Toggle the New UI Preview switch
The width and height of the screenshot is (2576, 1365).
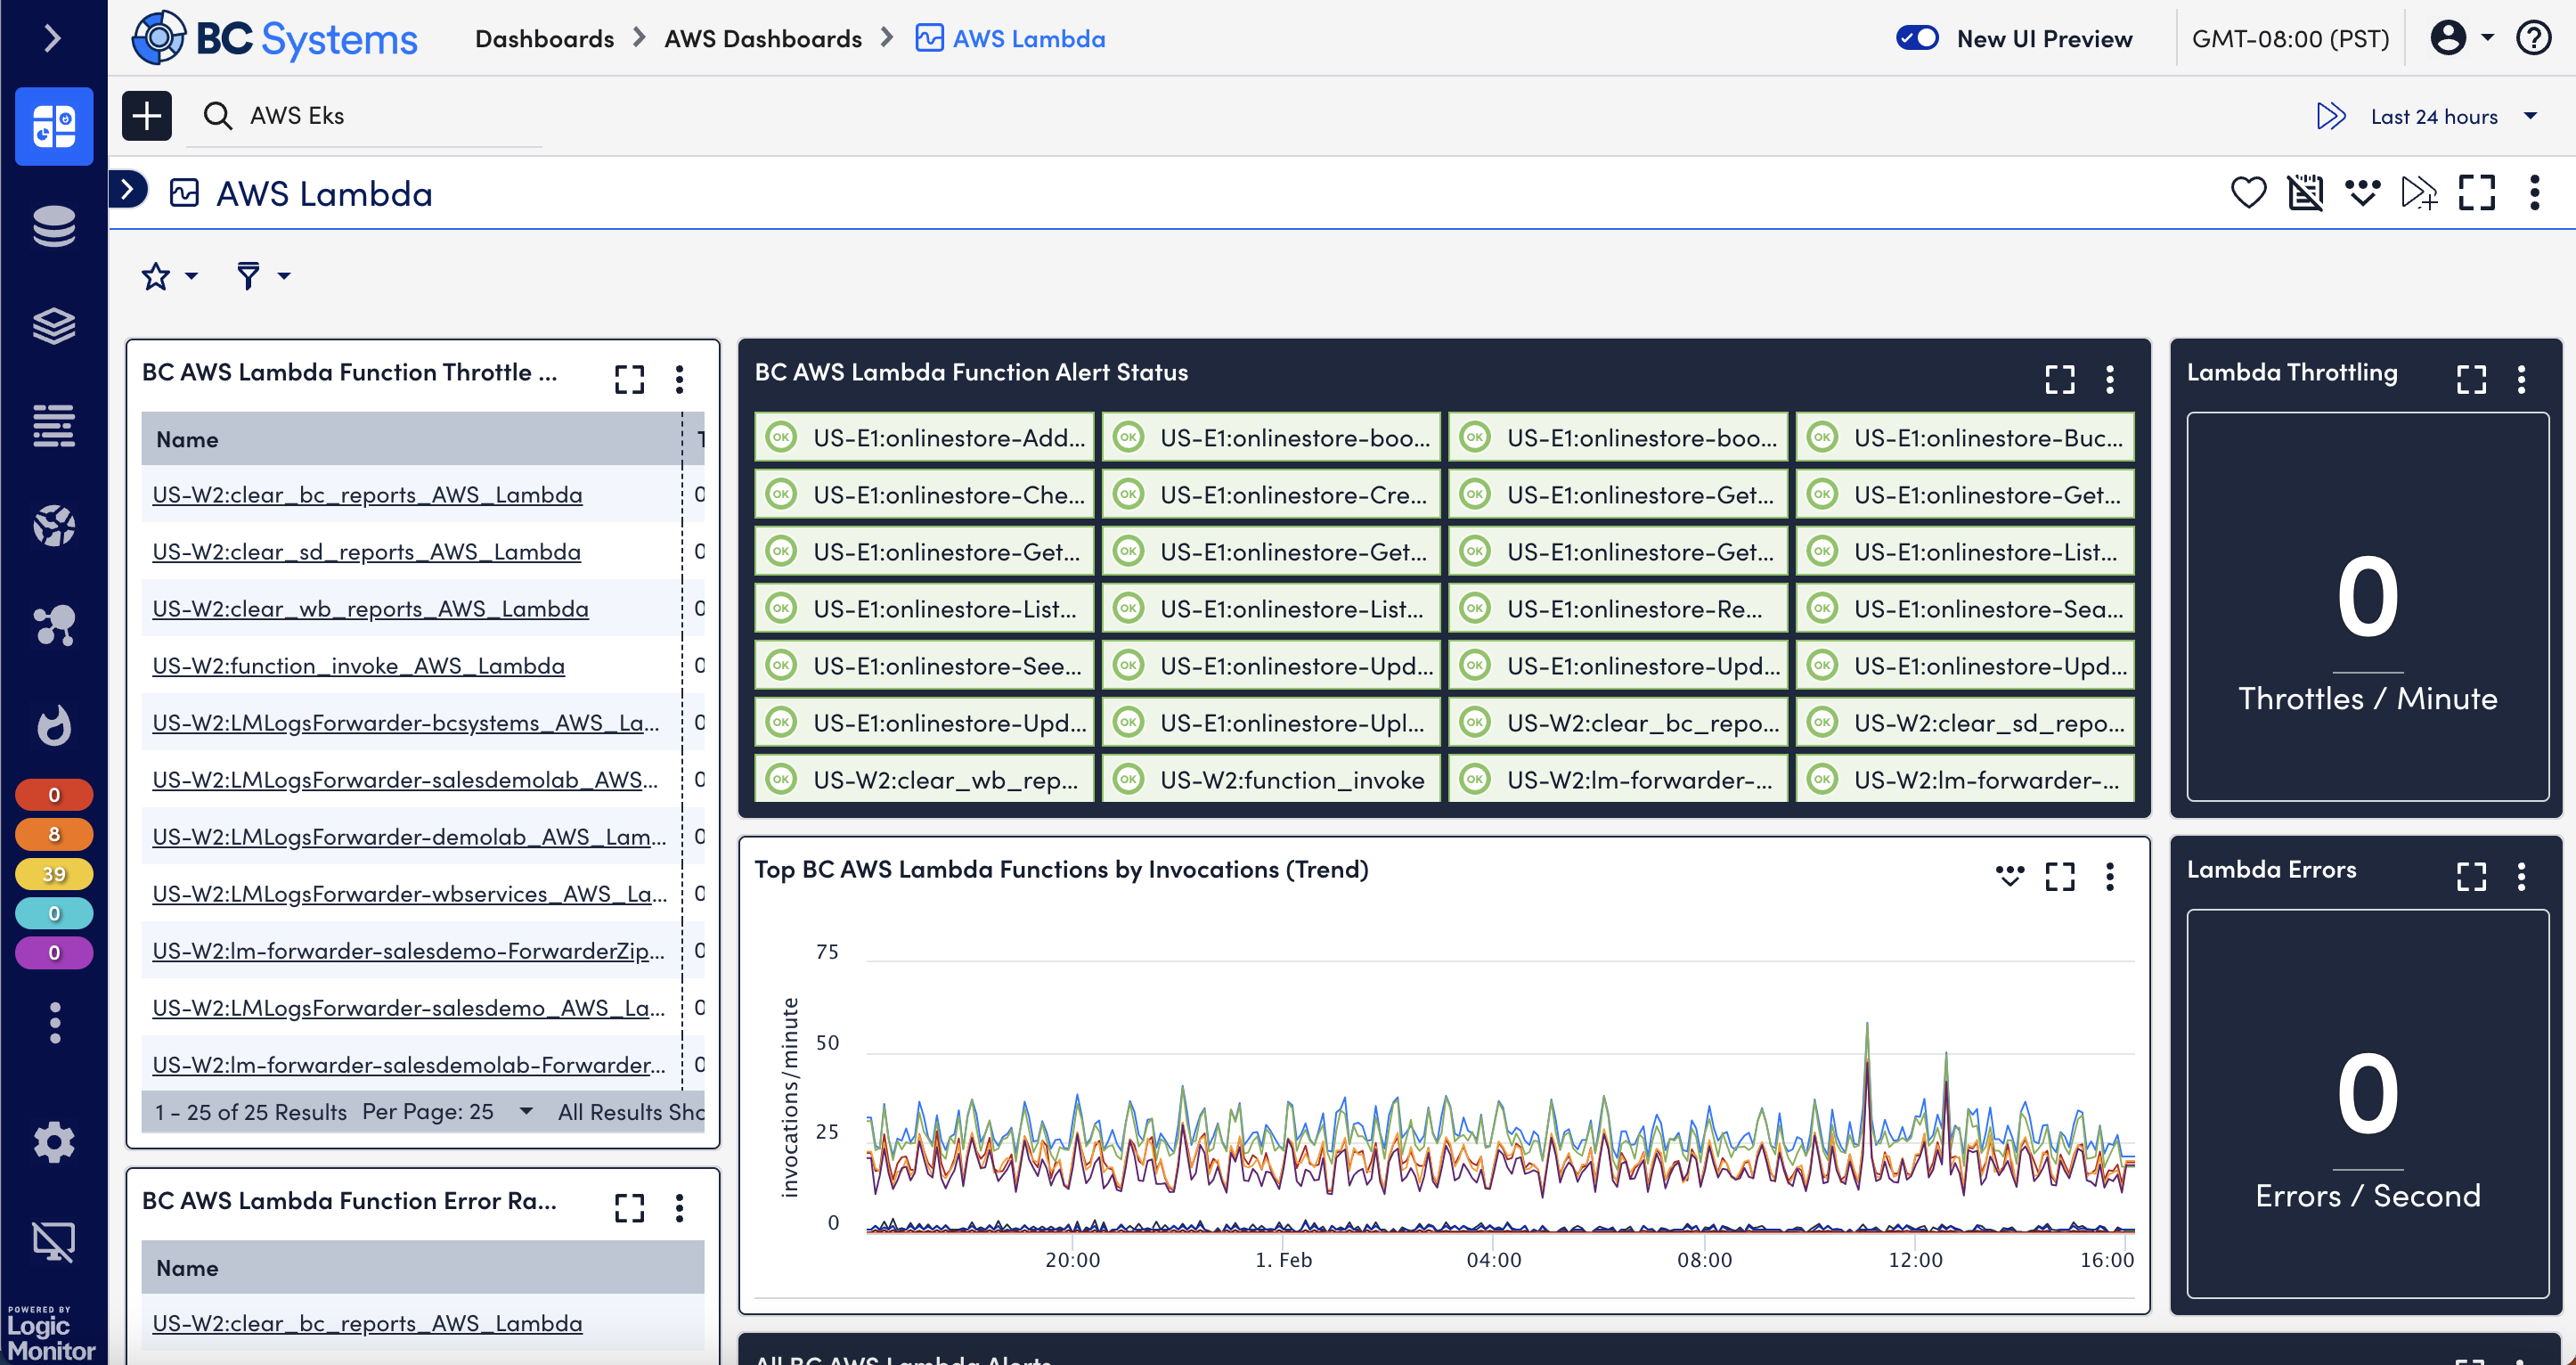pyautogui.click(x=1919, y=36)
